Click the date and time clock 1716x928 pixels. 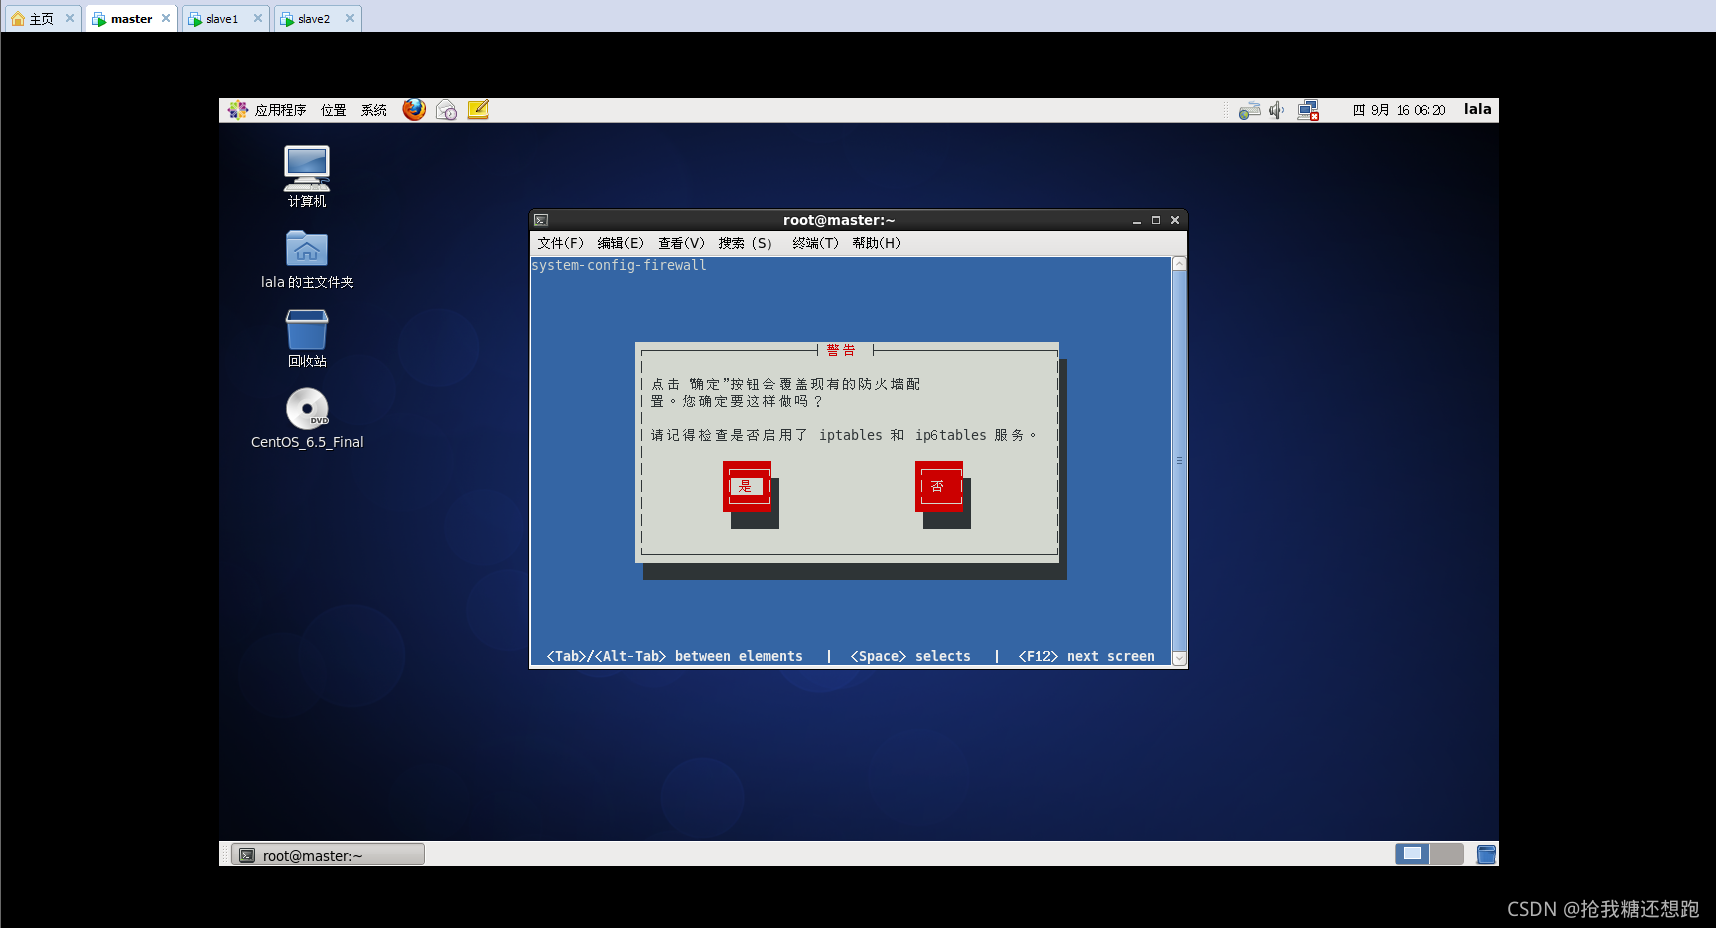pyautogui.click(x=1399, y=110)
